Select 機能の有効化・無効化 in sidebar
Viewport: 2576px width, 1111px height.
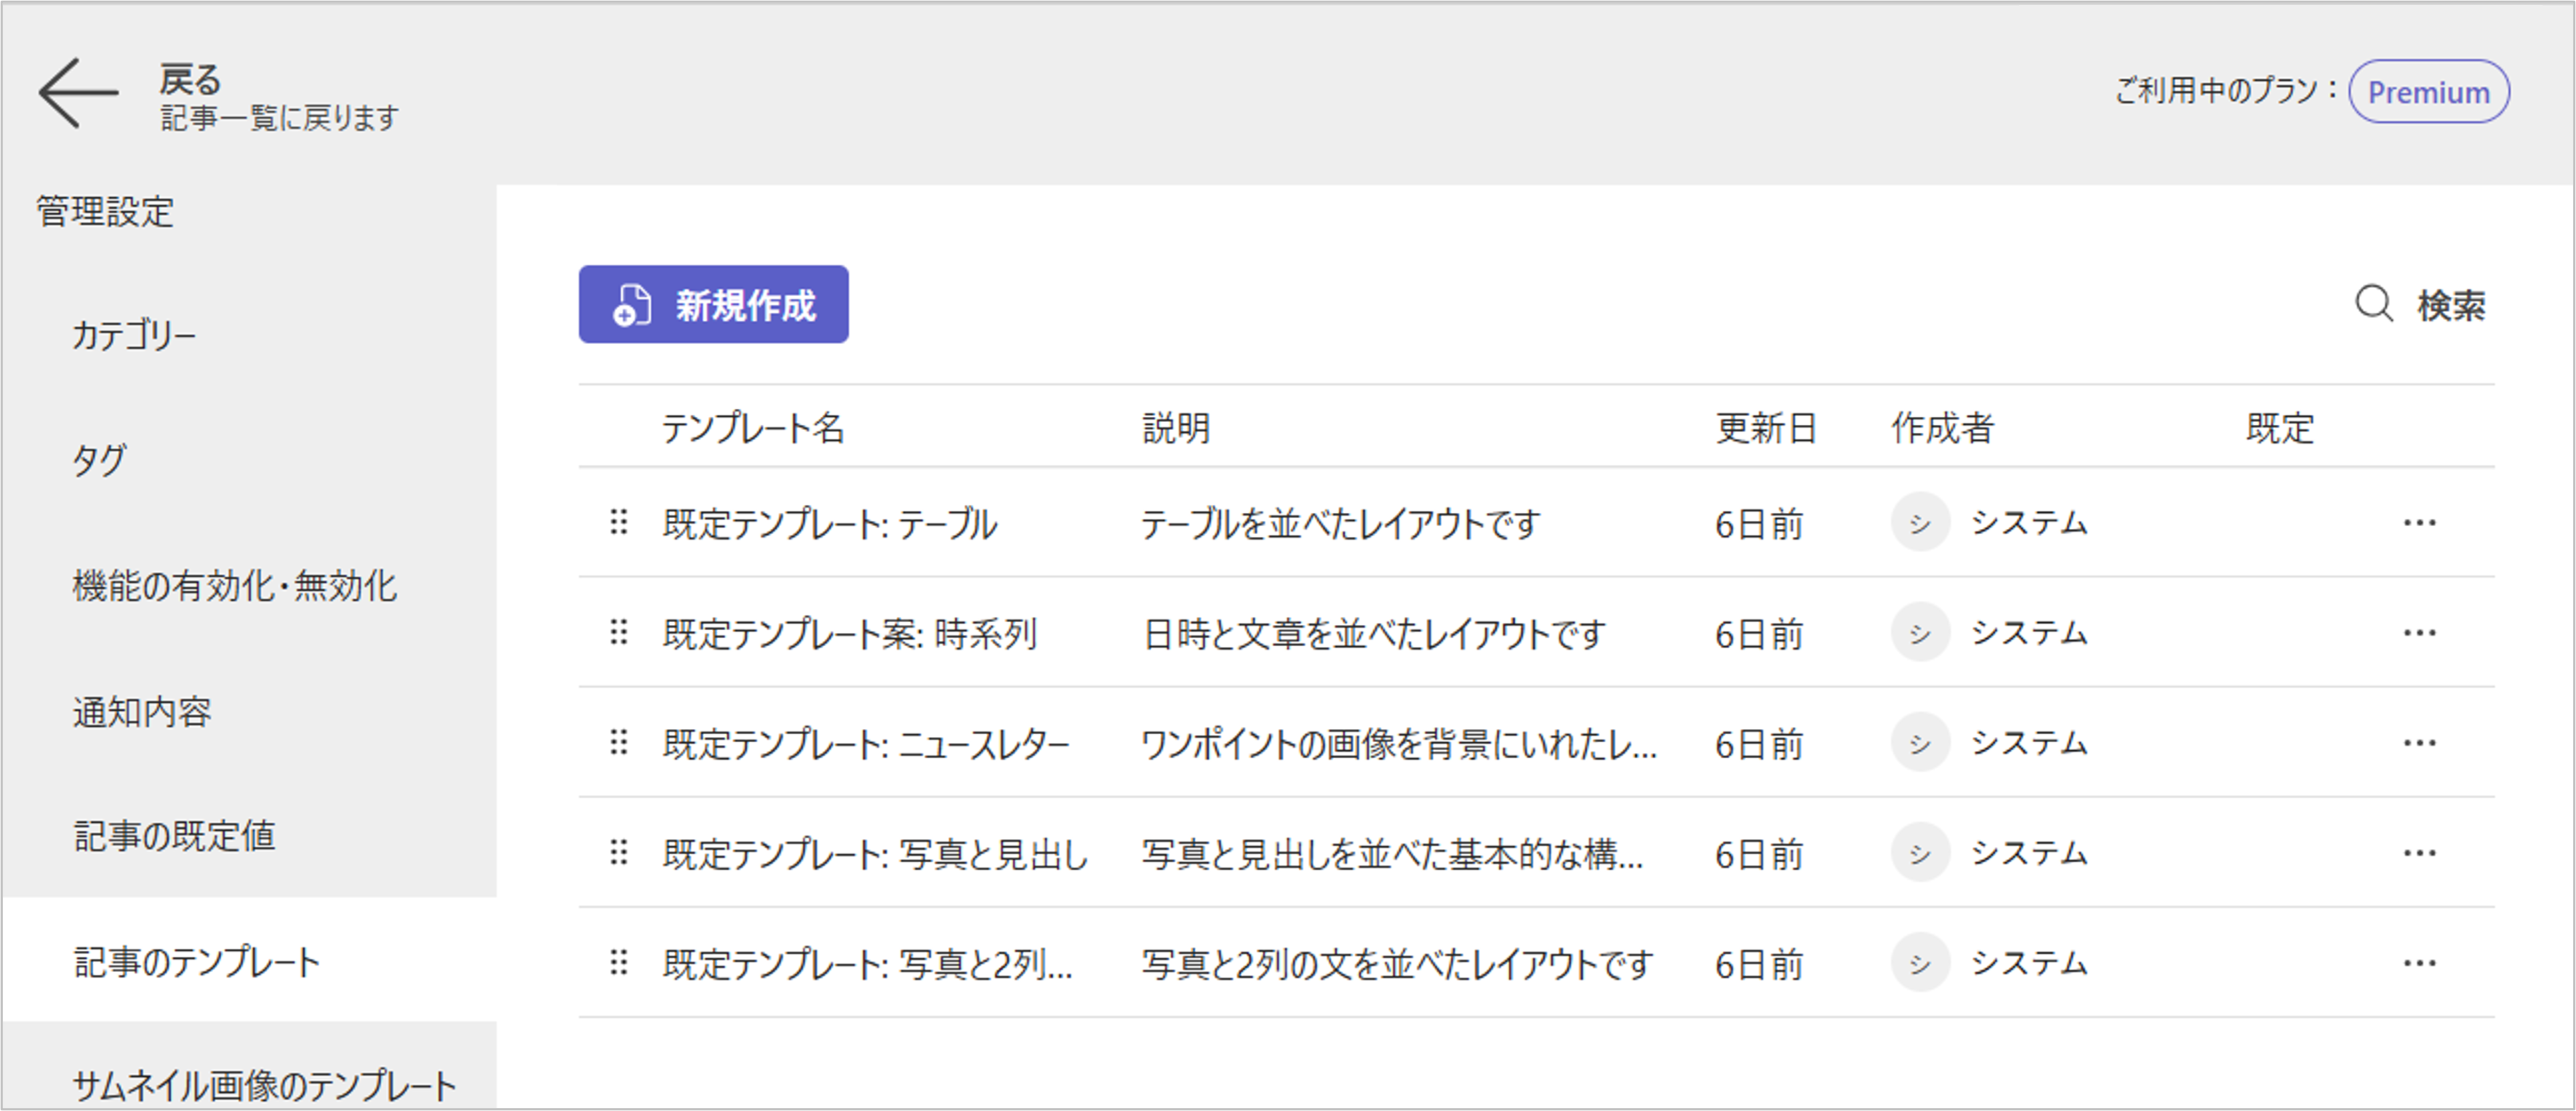(x=235, y=586)
